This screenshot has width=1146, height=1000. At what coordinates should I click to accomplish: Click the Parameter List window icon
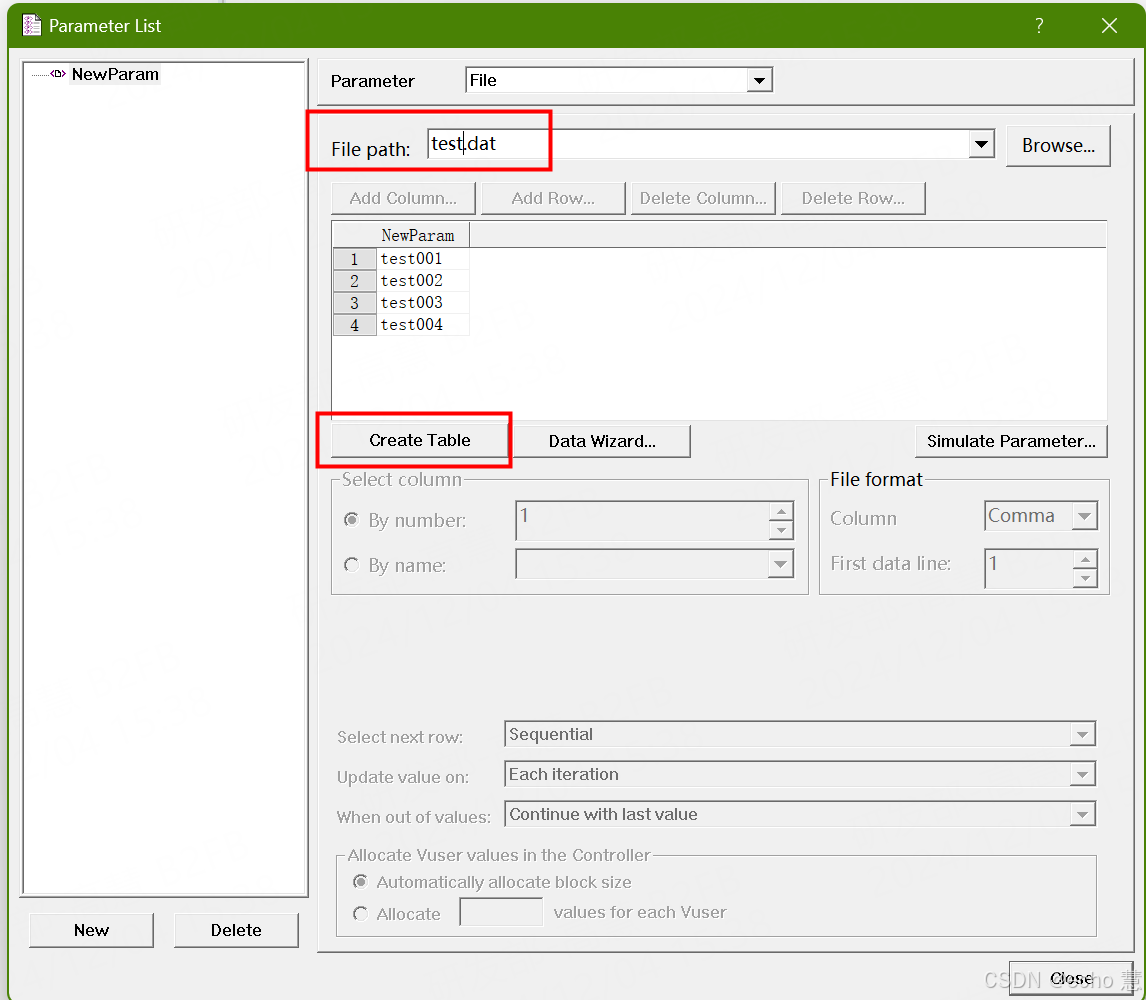[x=31, y=26]
